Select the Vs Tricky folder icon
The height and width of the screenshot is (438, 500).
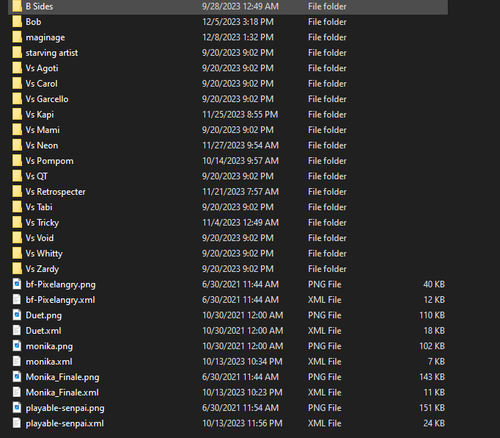(17, 222)
